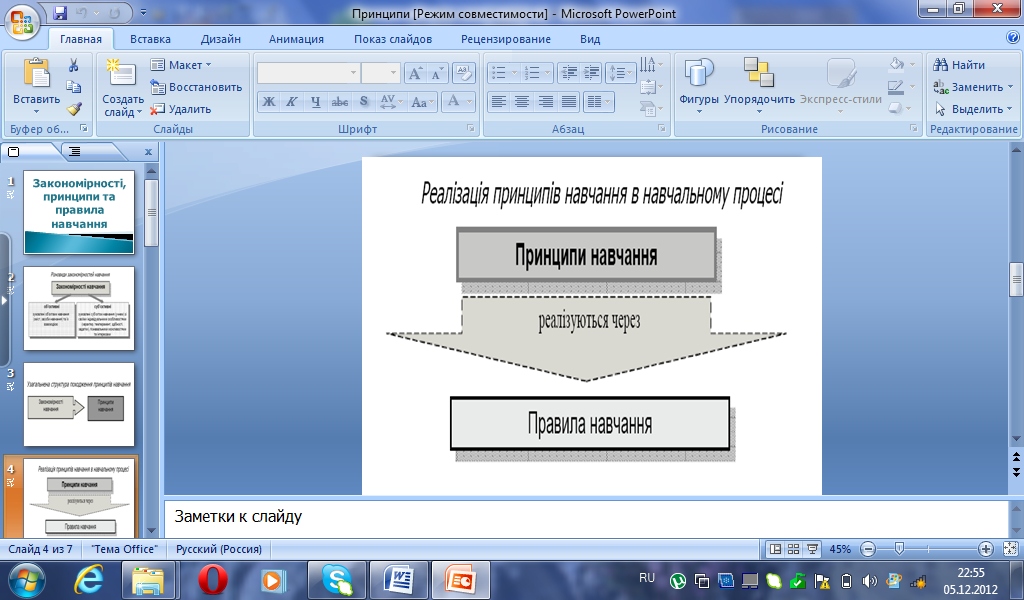1024x600 pixels.
Task: Open Internet Explorer from taskbar
Action: click(89, 580)
